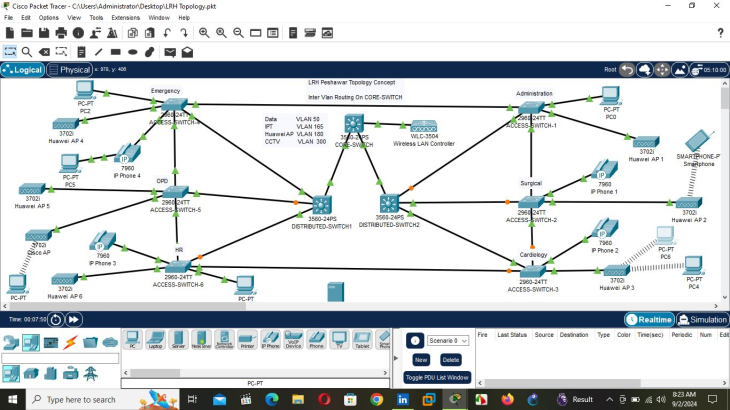Create new cluster with cloud icon
This screenshot has height=410, width=730.
click(x=645, y=70)
